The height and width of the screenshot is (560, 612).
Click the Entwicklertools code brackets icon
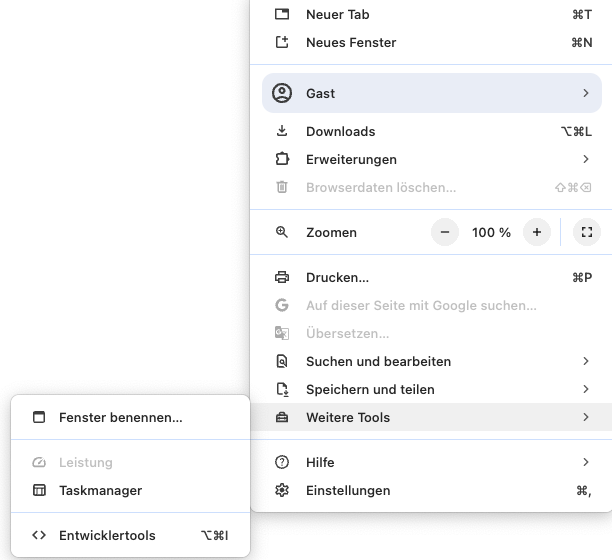(x=39, y=535)
